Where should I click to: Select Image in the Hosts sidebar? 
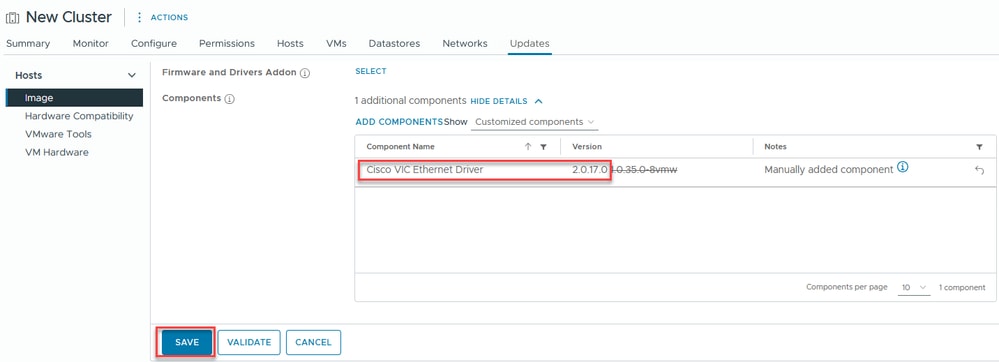click(74, 98)
